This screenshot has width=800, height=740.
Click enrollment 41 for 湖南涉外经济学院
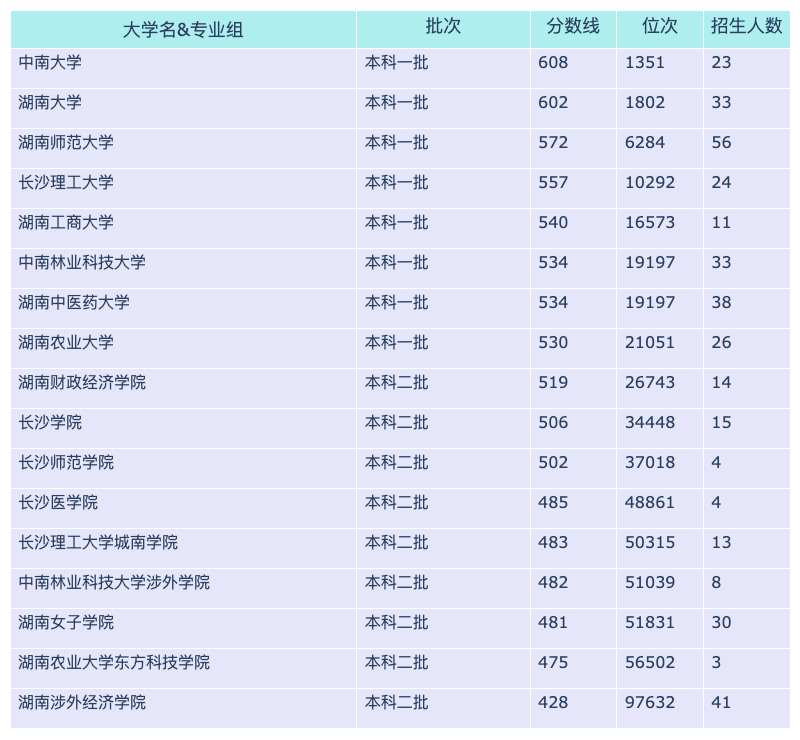[x=721, y=702]
